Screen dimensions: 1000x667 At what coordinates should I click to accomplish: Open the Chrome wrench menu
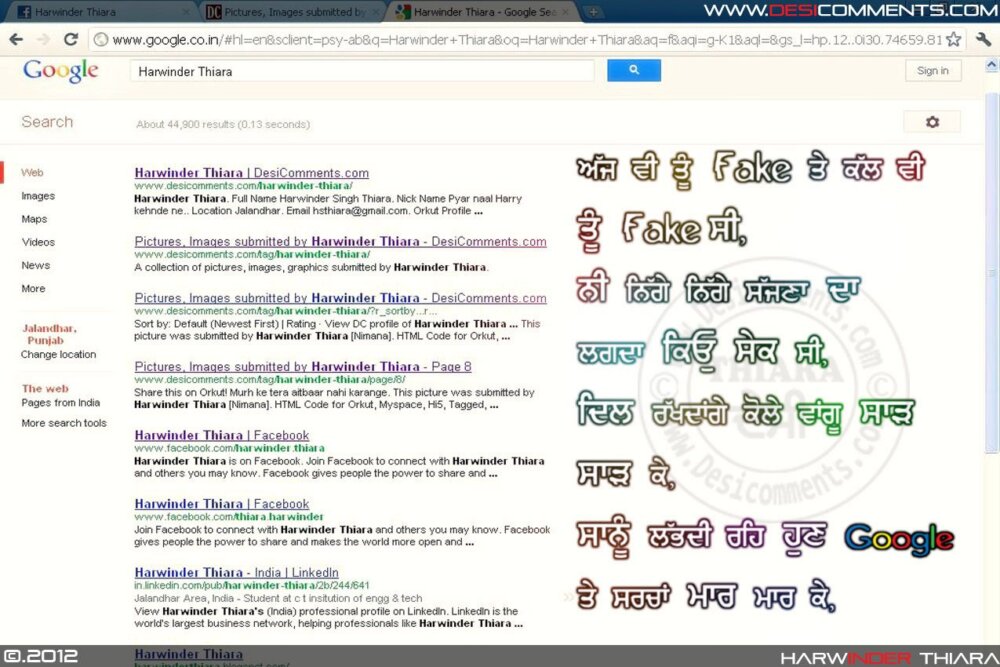pos(983,40)
